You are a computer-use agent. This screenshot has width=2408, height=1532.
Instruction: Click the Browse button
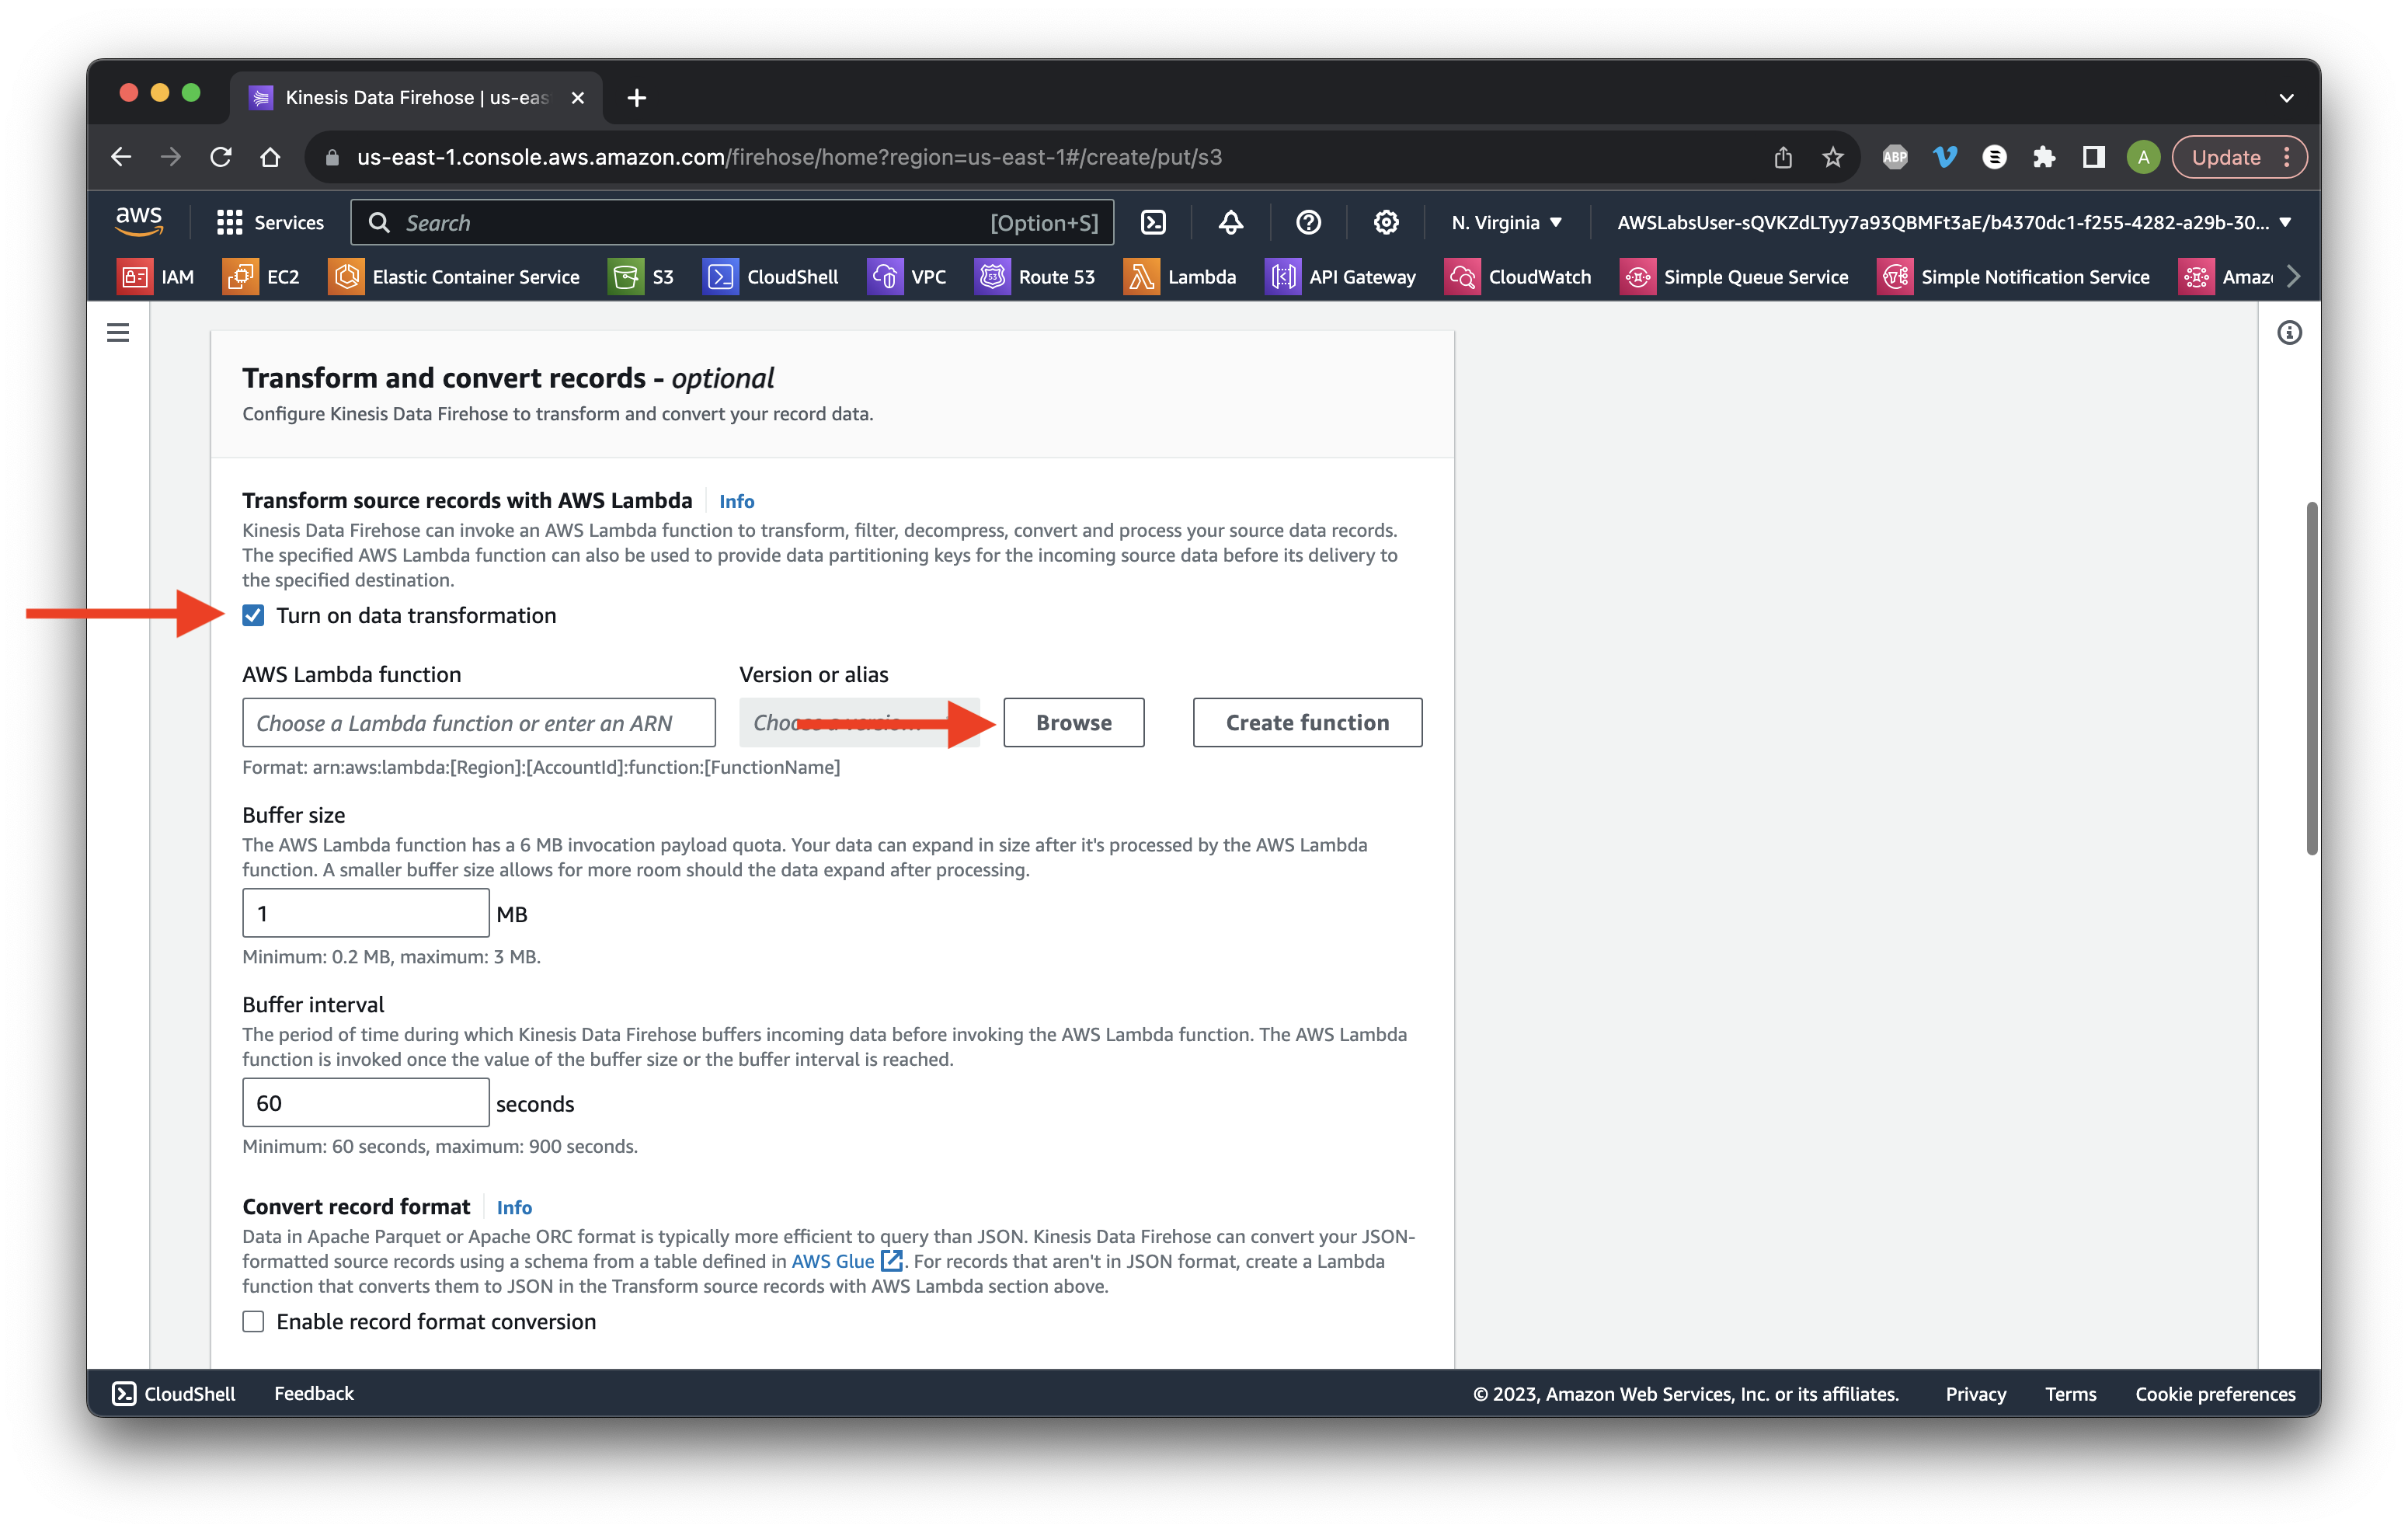point(1073,722)
